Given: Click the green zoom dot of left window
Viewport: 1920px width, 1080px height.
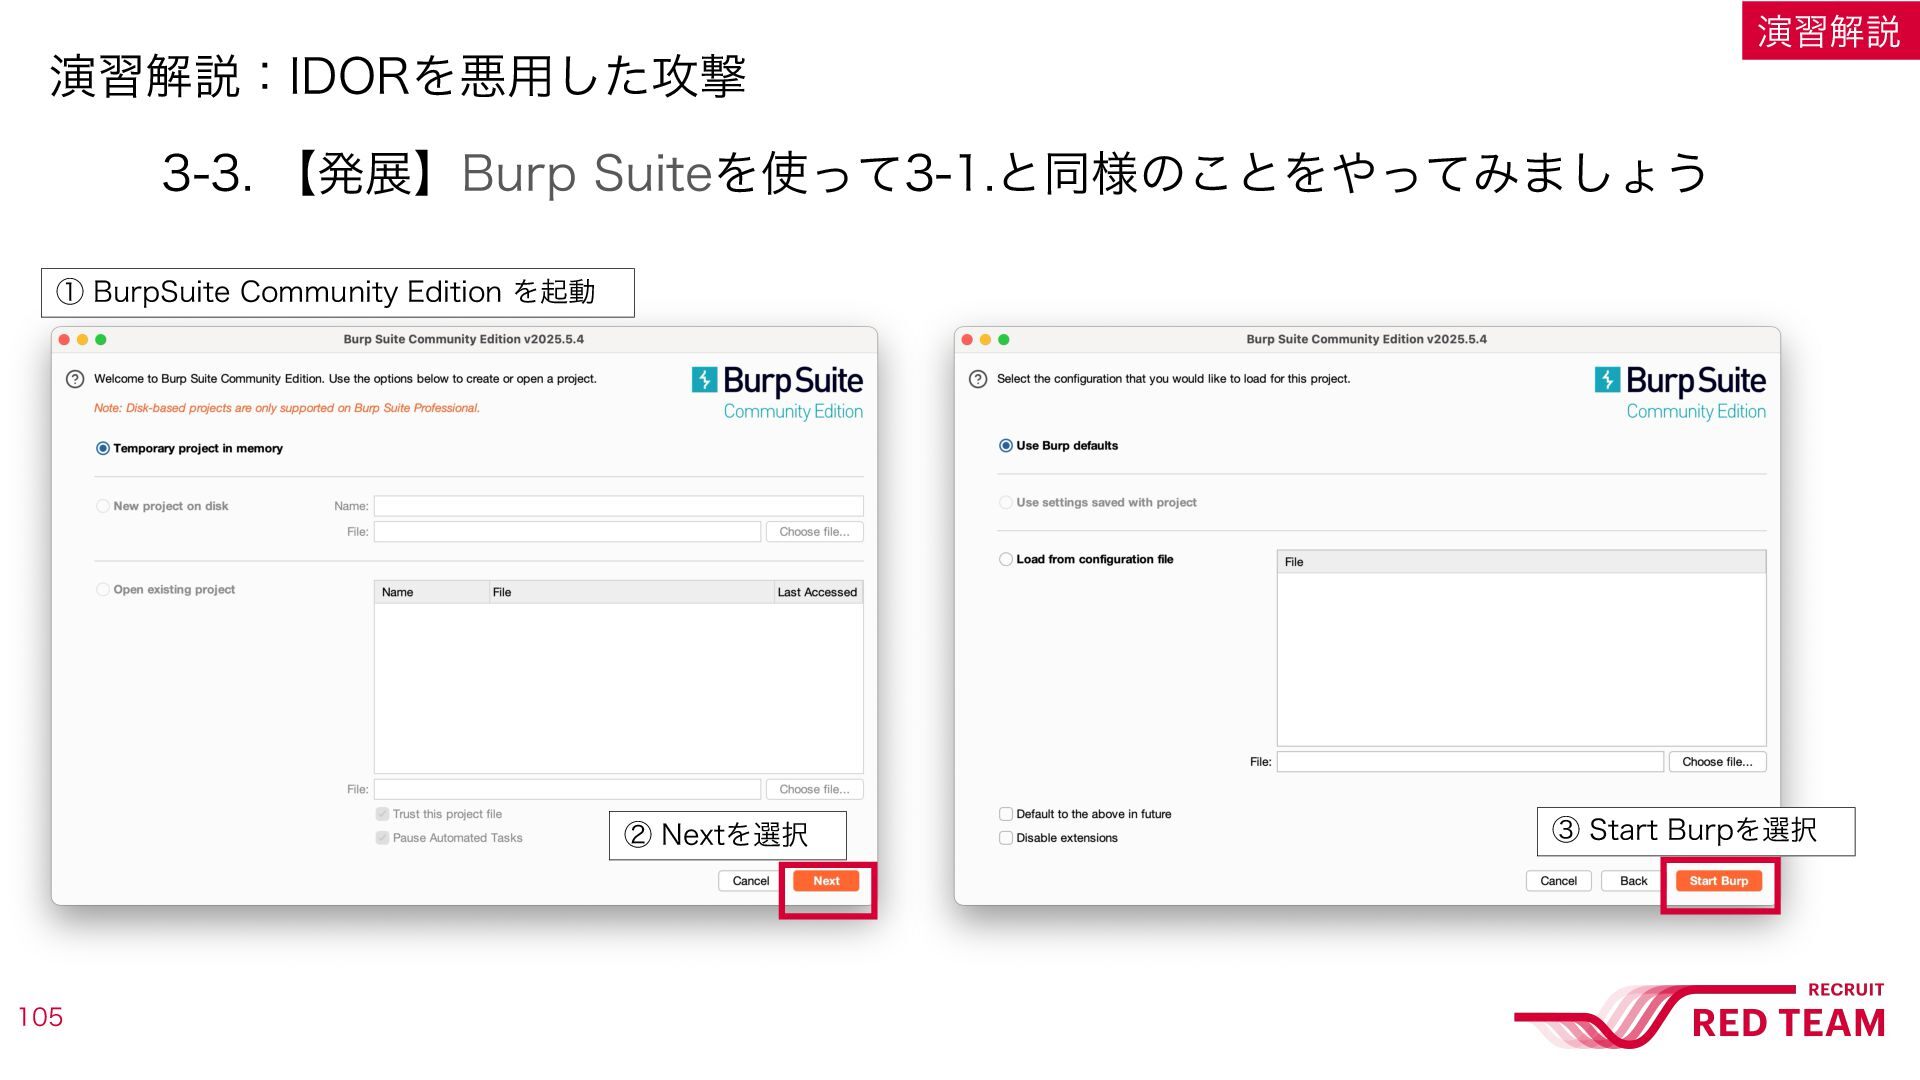Looking at the screenshot, I should (101, 340).
